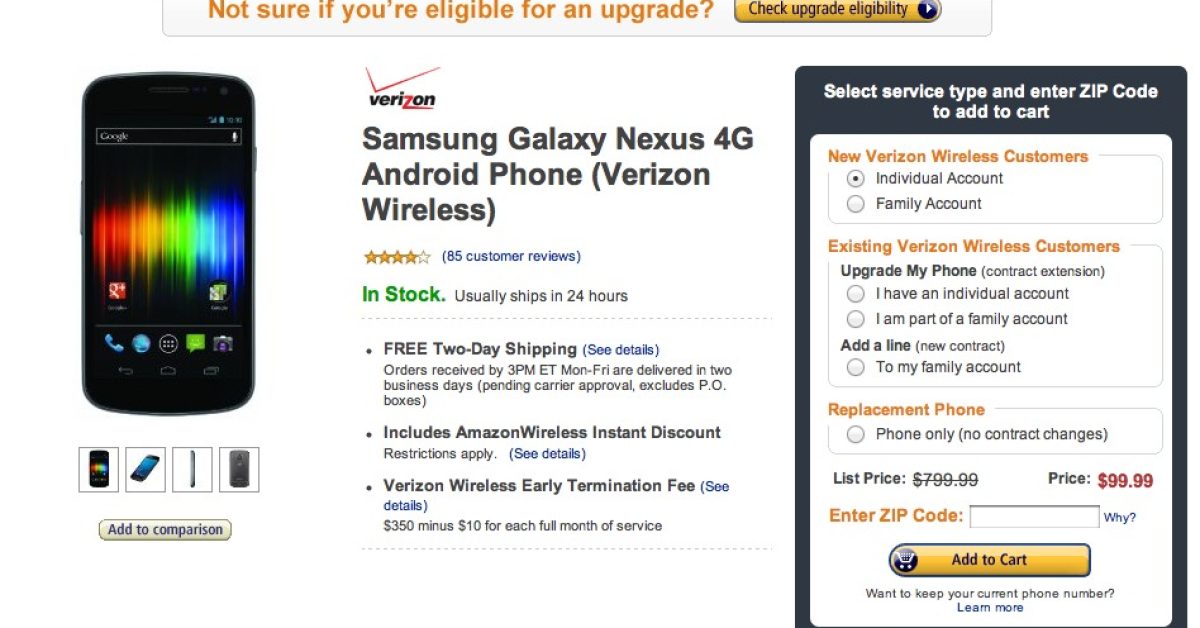The image size is (1200, 628).
Task: Open 'Learn more' about keeping your number
Action: coord(990,608)
